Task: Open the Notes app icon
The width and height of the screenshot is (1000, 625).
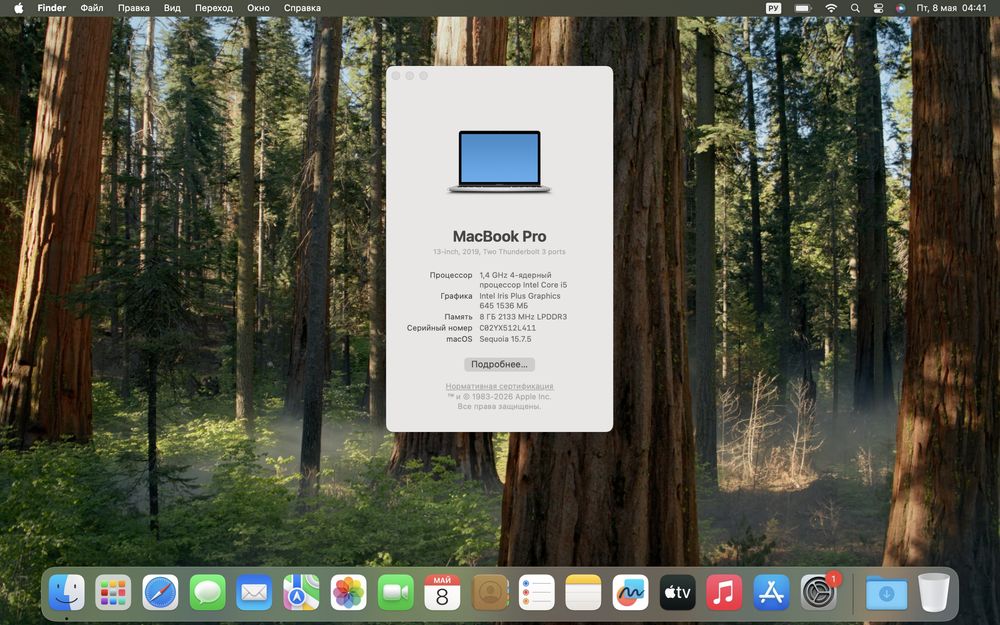Action: [583, 592]
